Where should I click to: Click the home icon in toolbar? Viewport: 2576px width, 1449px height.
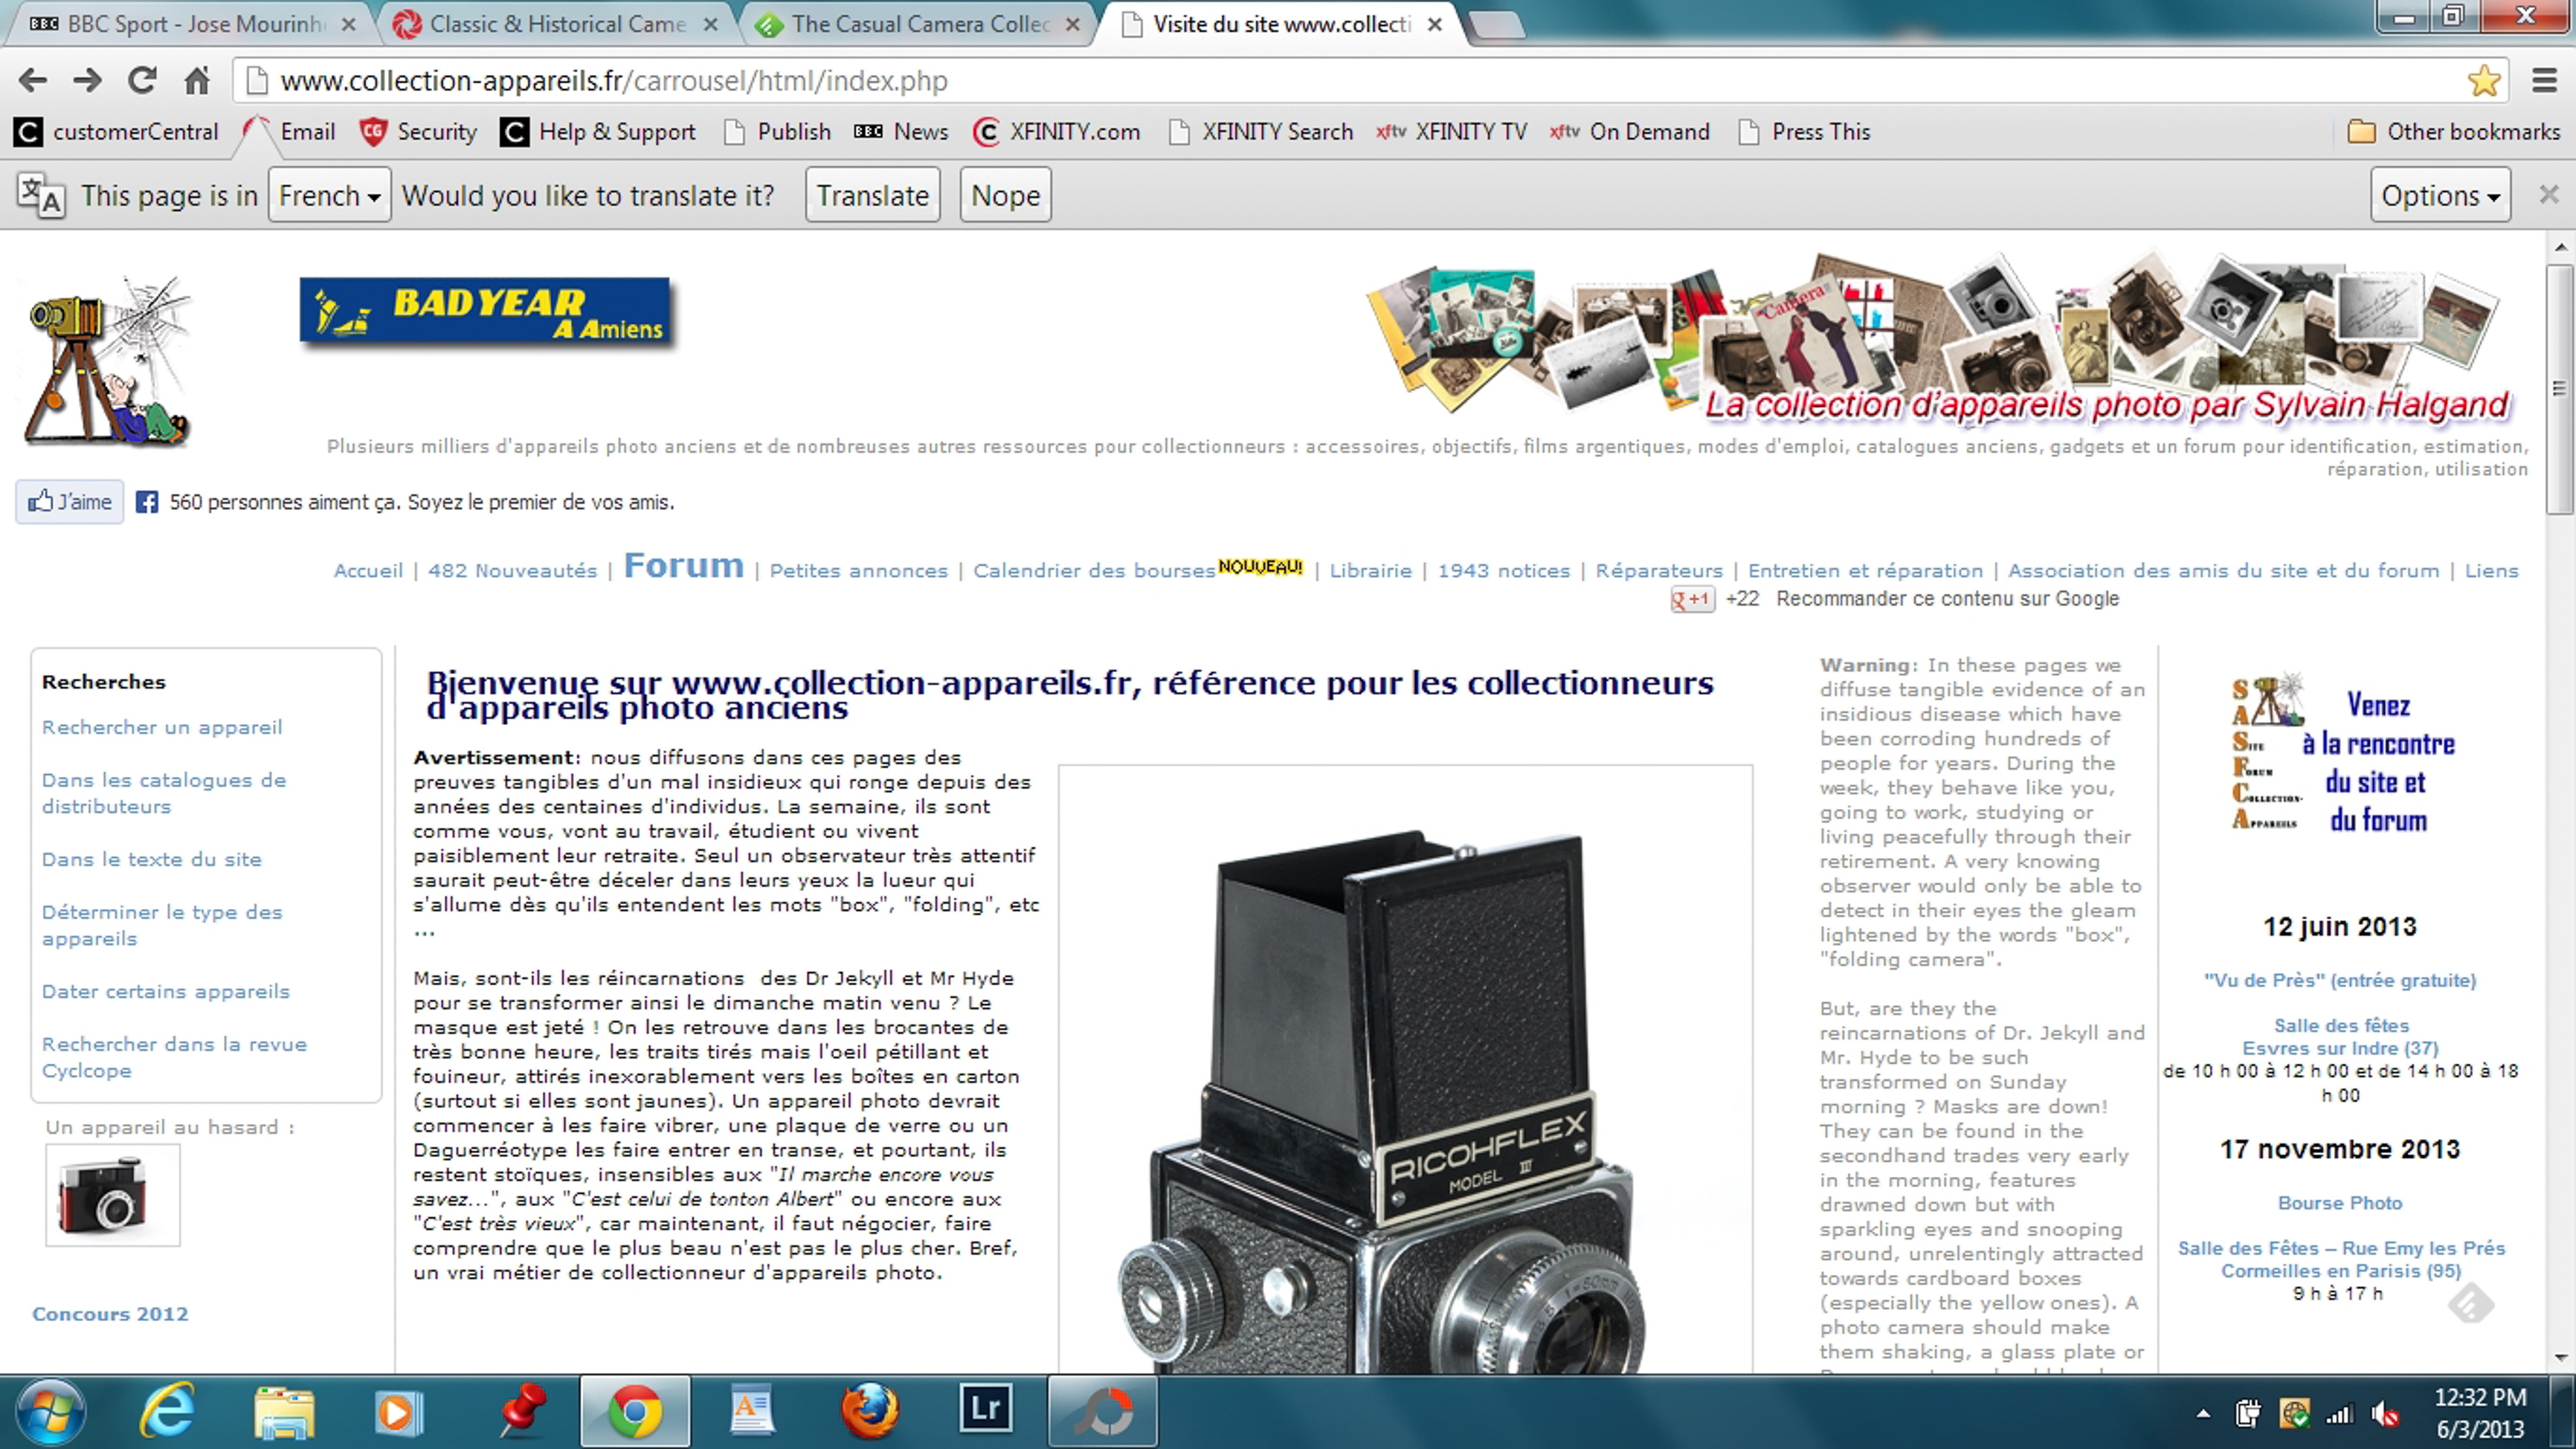tap(197, 80)
